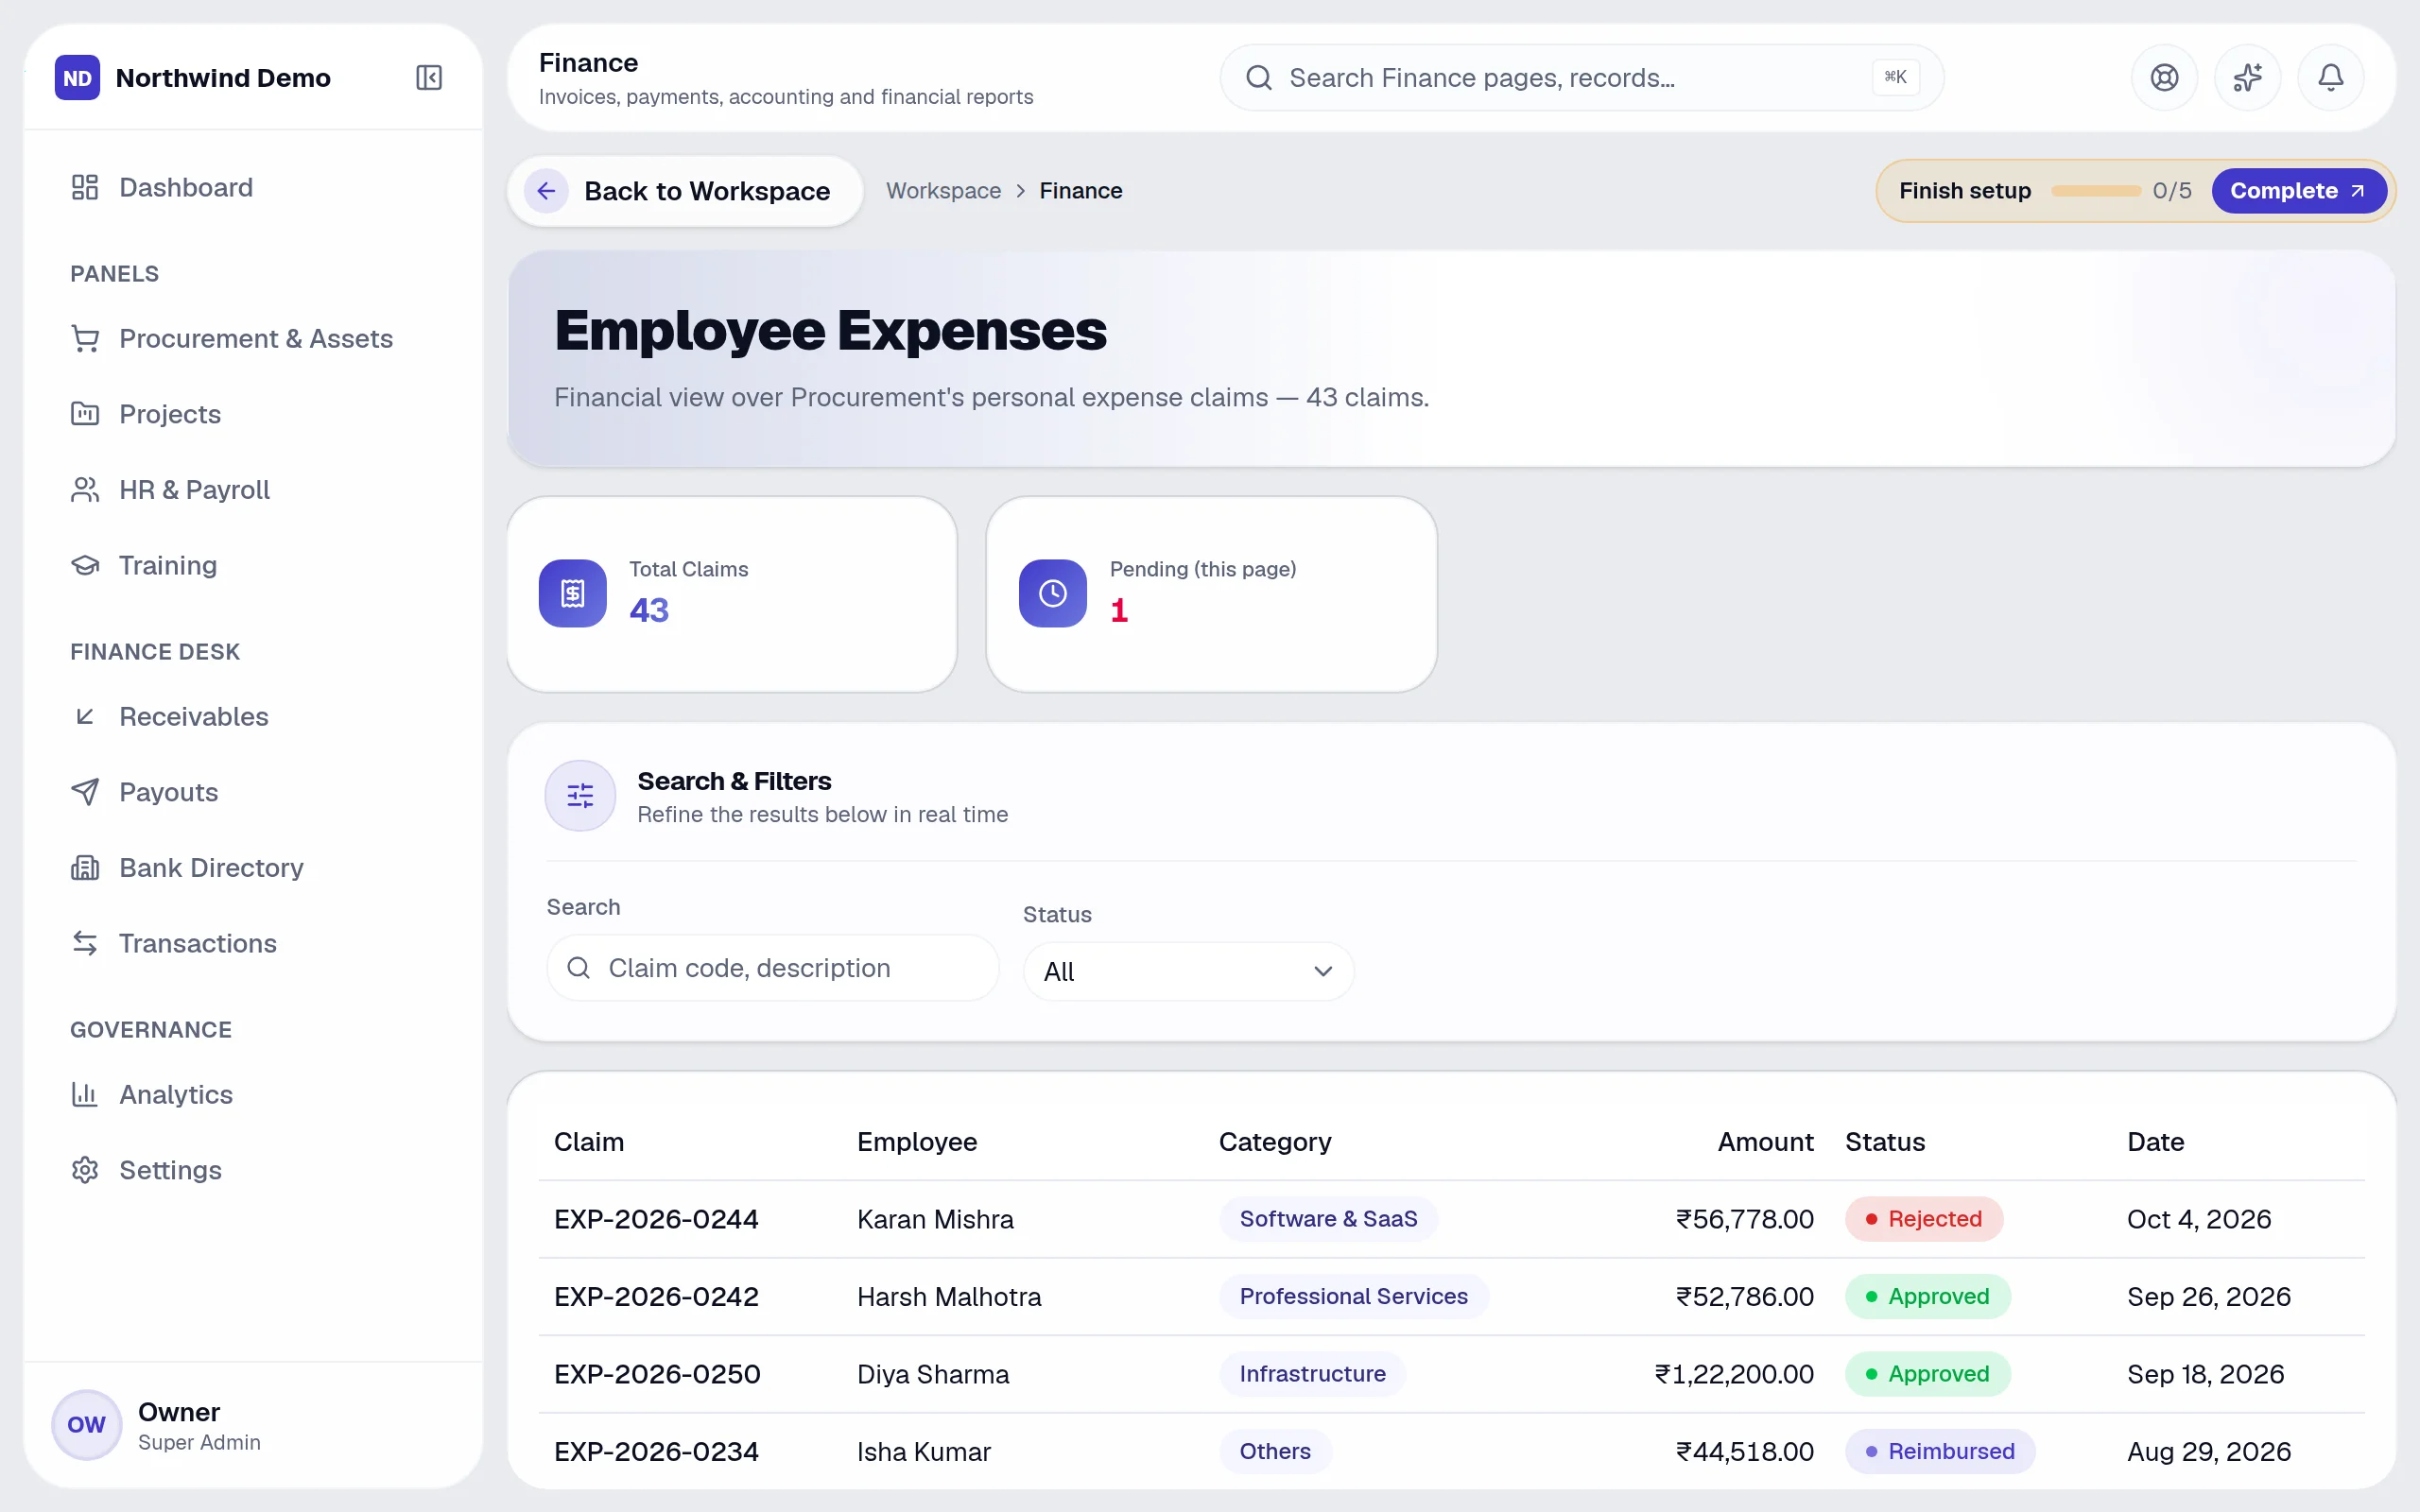Screen dimensions: 2420x1512
Task: Click claim EXP-2026-0244
Action: [x=656, y=1219]
